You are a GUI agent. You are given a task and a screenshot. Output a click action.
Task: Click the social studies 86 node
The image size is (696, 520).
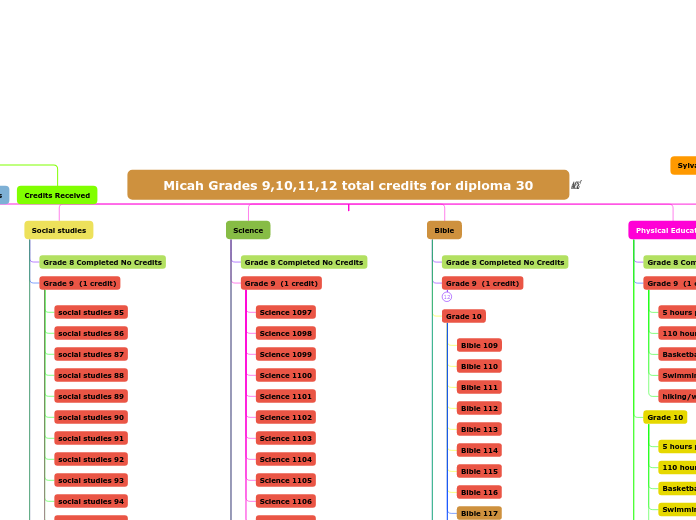click(91, 333)
